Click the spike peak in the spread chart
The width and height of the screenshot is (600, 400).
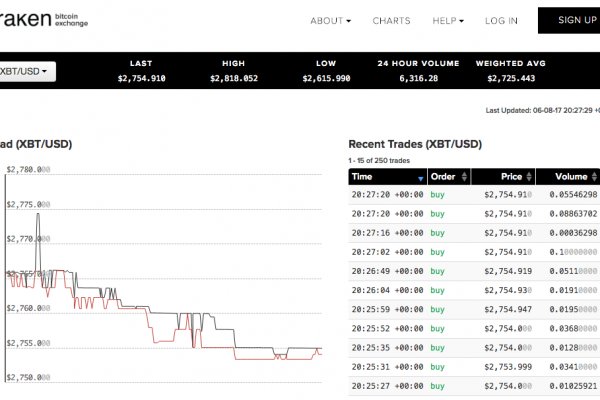click(38, 213)
